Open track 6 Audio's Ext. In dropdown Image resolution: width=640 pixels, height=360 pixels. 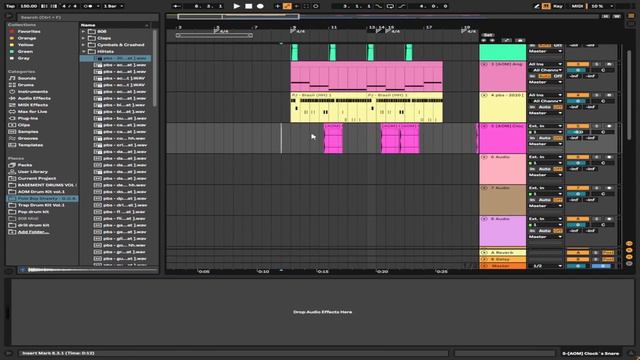click(x=545, y=157)
